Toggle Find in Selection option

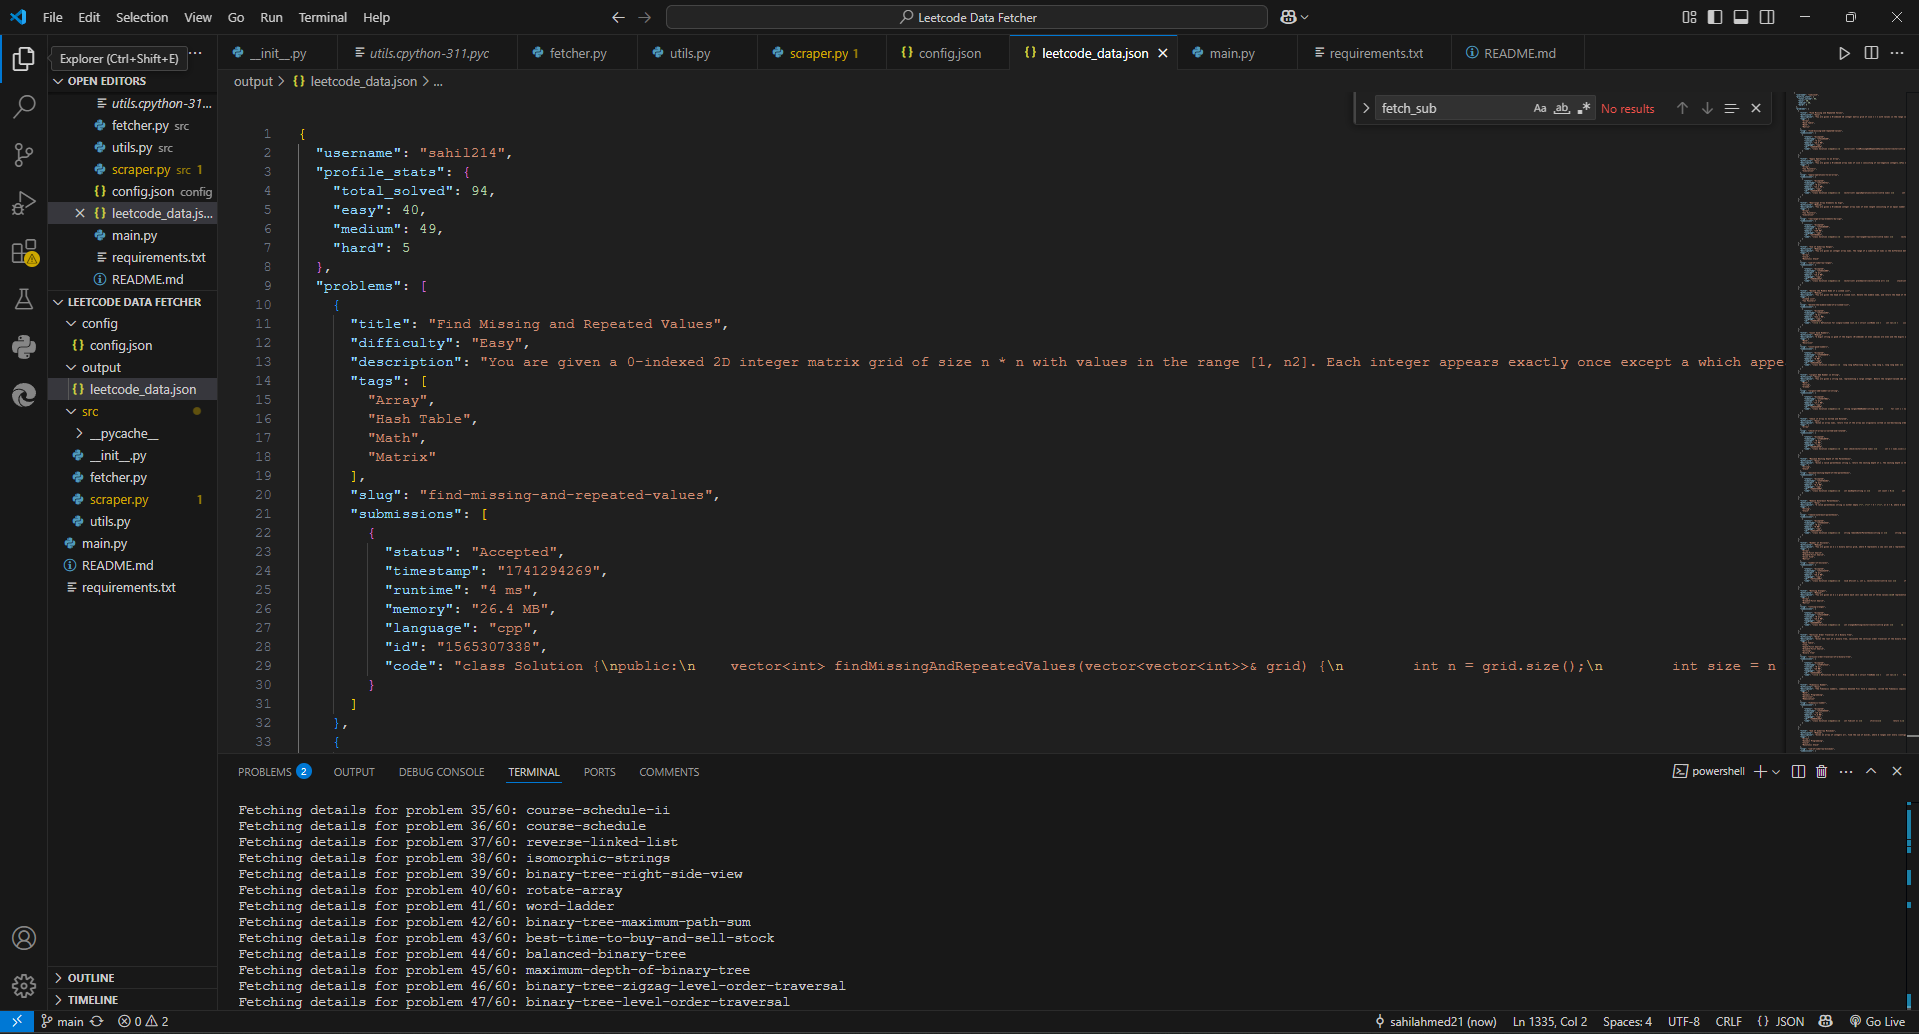tap(1731, 108)
